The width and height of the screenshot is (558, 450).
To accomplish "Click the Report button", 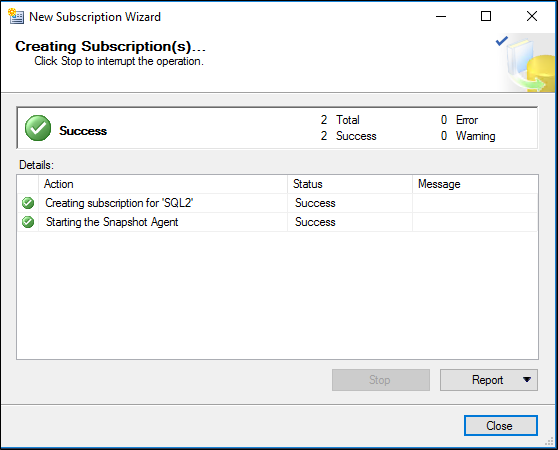I will (489, 380).
